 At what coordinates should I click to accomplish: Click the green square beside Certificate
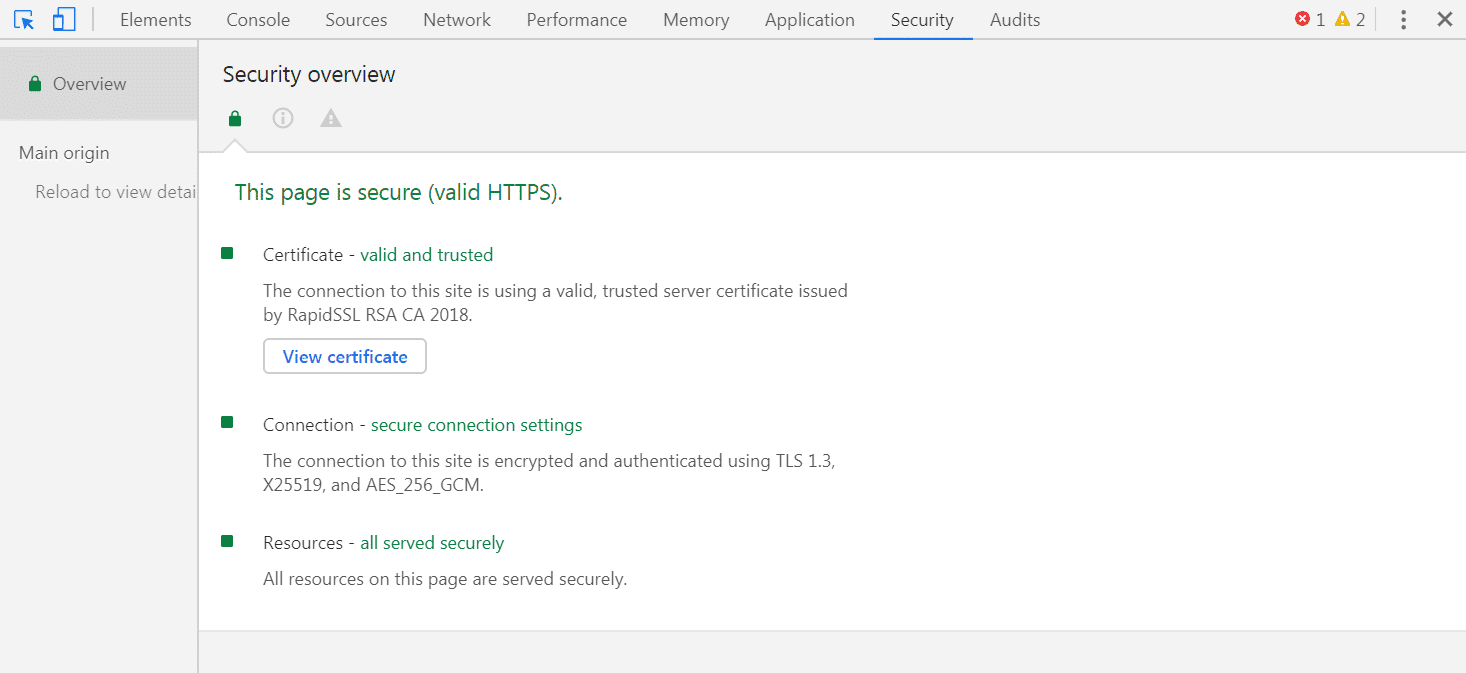coord(227,253)
